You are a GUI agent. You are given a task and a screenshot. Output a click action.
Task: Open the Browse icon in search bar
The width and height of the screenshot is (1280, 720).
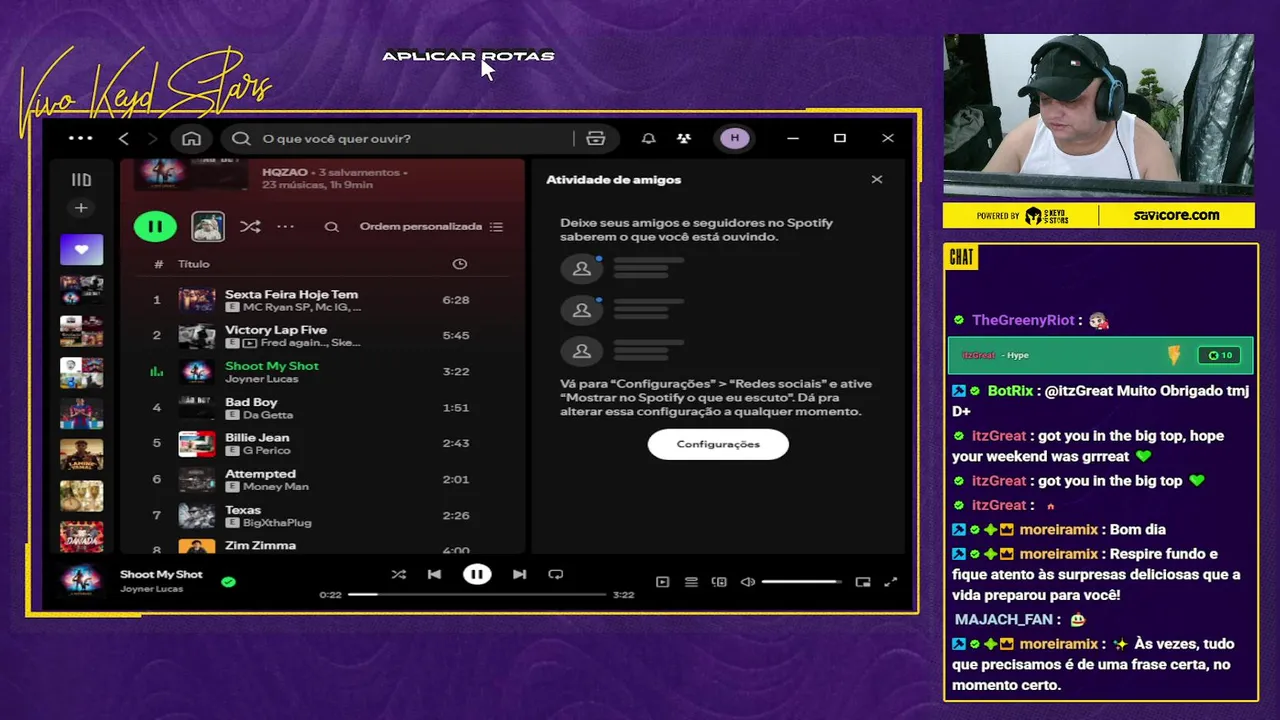596,139
